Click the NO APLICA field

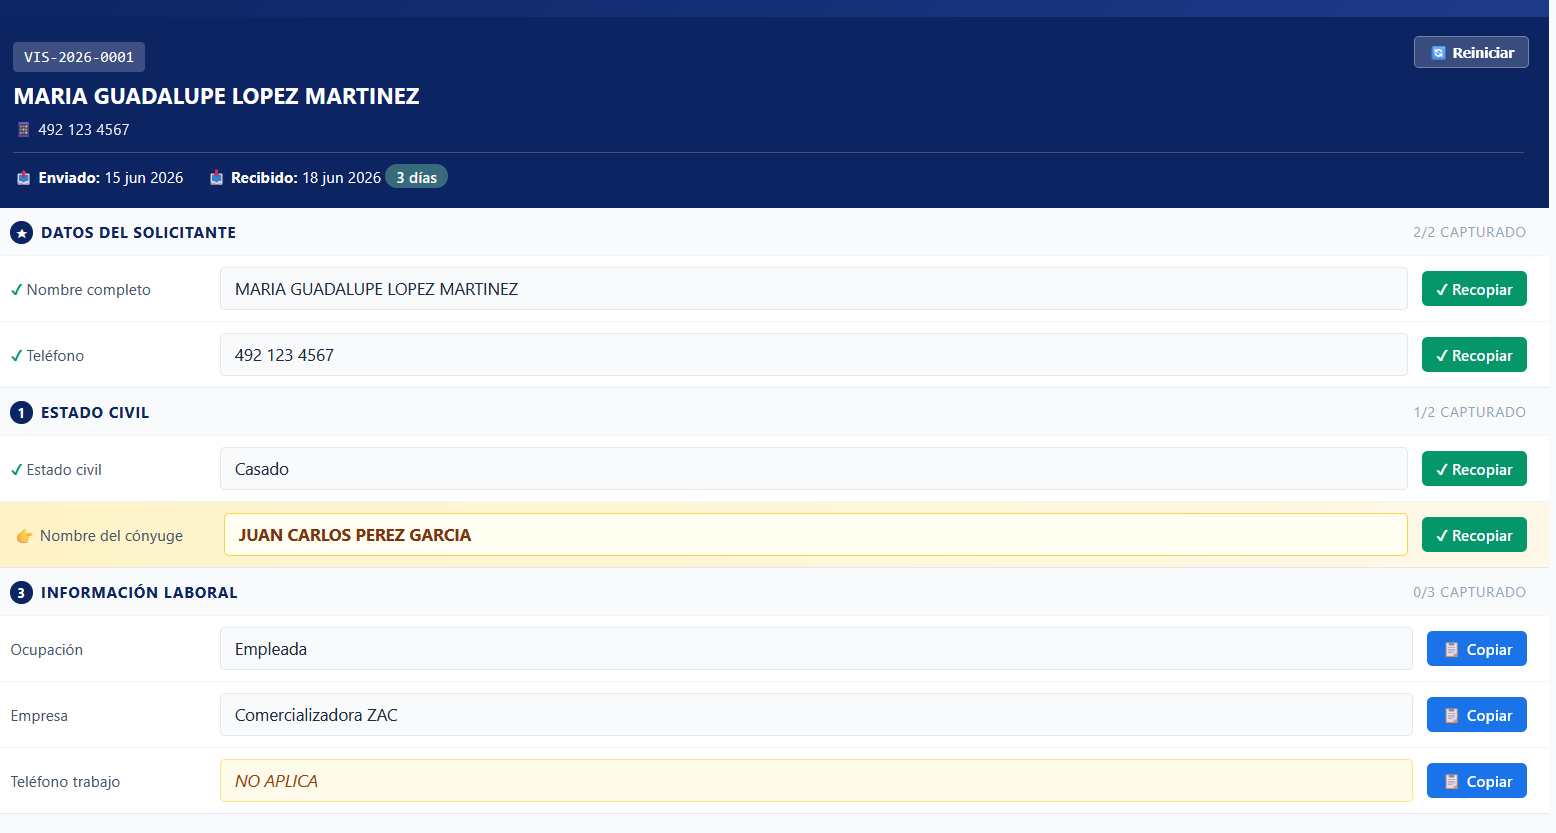pyautogui.click(x=816, y=781)
